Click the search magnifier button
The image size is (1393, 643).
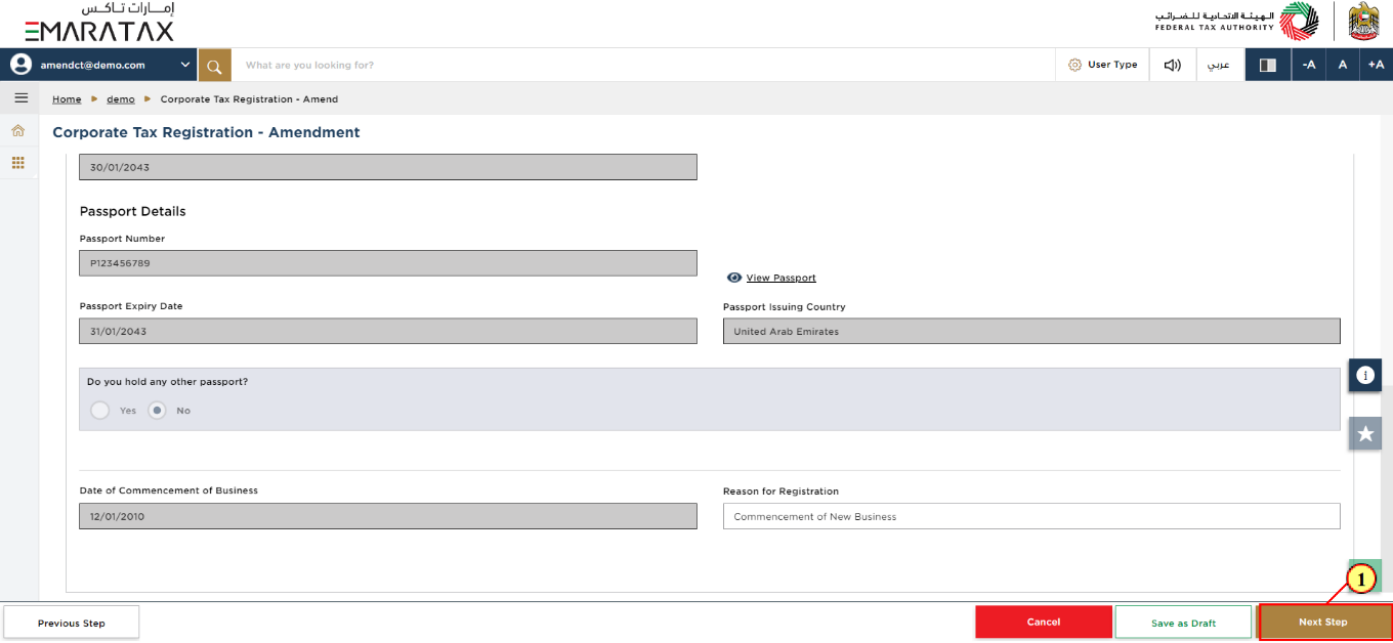pyautogui.click(x=214, y=65)
